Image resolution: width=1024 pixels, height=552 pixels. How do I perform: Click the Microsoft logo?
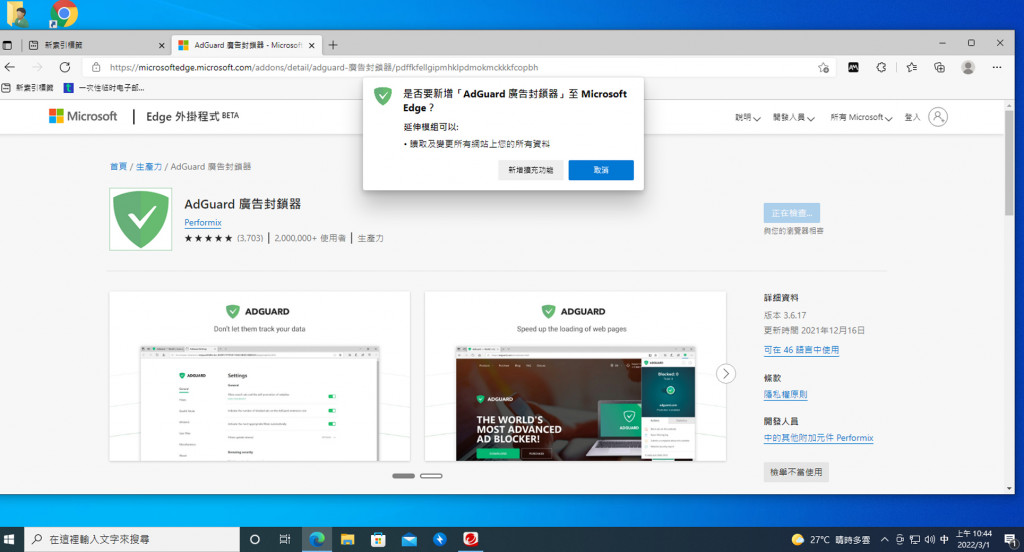(x=83, y=116)
